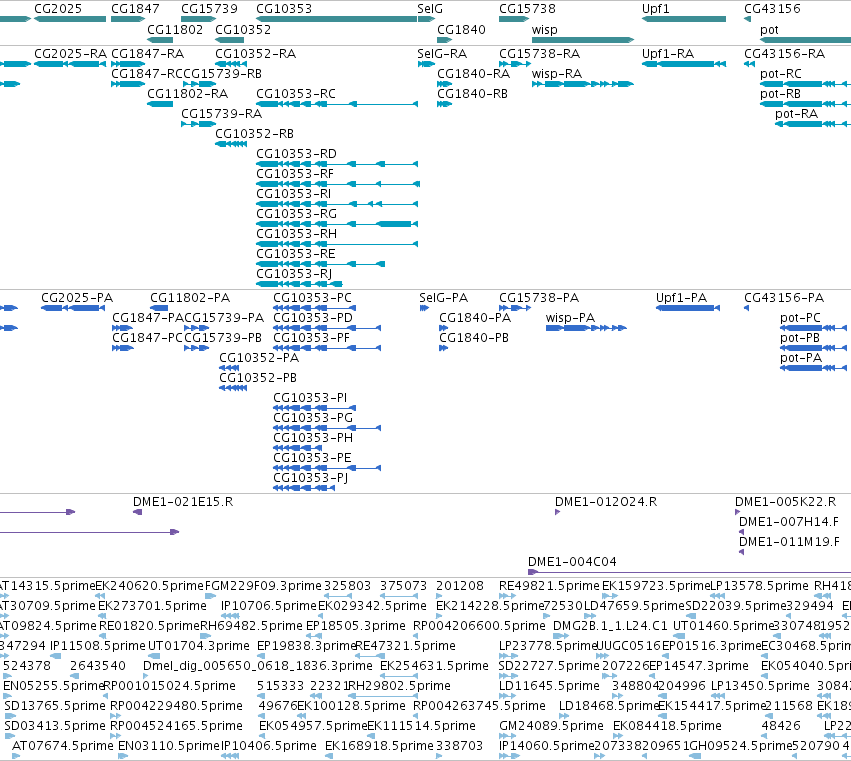
Task: Click the CG10352 gene label
Action: pyautogui.click(x=243, y=29)
